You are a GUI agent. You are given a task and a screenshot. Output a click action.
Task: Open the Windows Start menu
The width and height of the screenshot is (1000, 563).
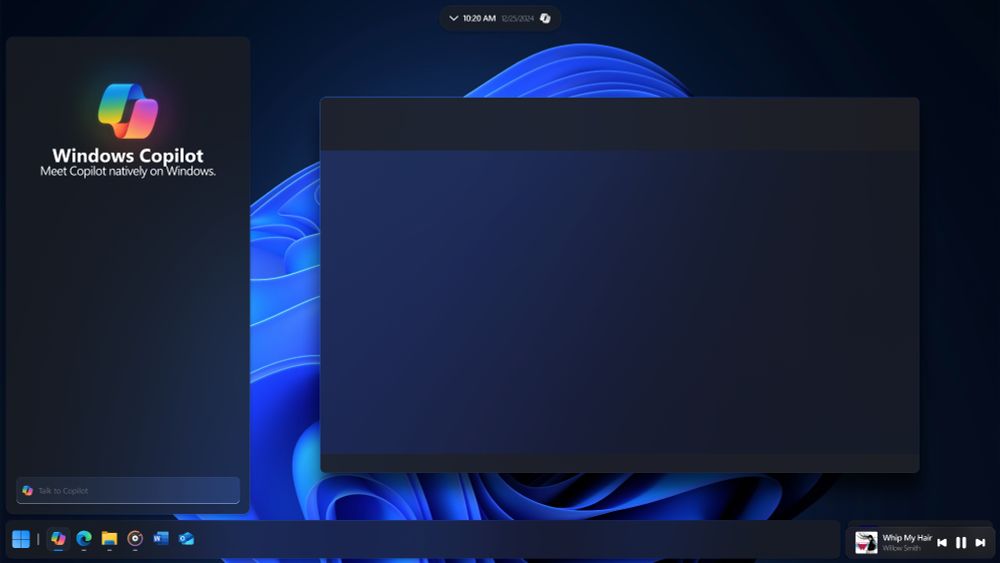21,539
